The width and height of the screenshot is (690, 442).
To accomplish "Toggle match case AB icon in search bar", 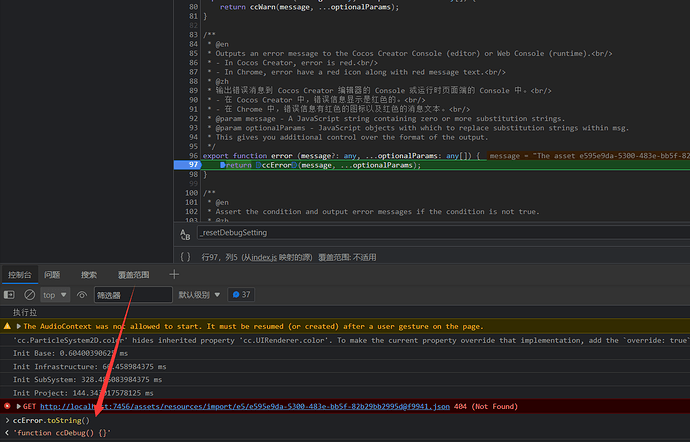I will (185, 234).
